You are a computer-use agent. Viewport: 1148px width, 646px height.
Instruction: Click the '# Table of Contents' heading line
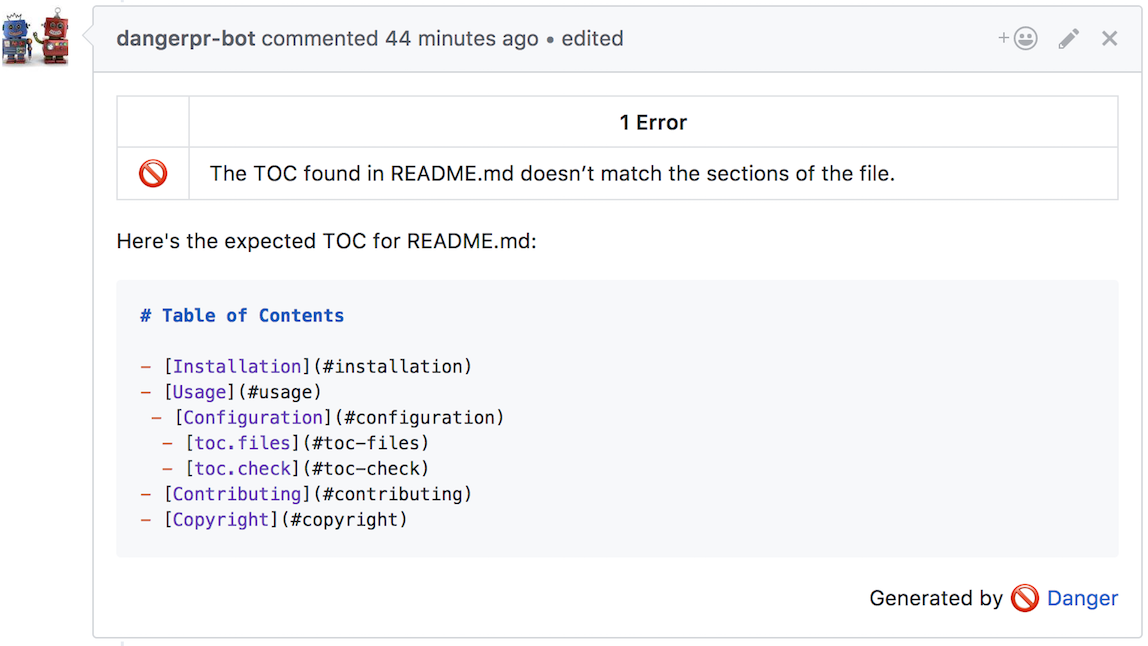coord(242,316)
